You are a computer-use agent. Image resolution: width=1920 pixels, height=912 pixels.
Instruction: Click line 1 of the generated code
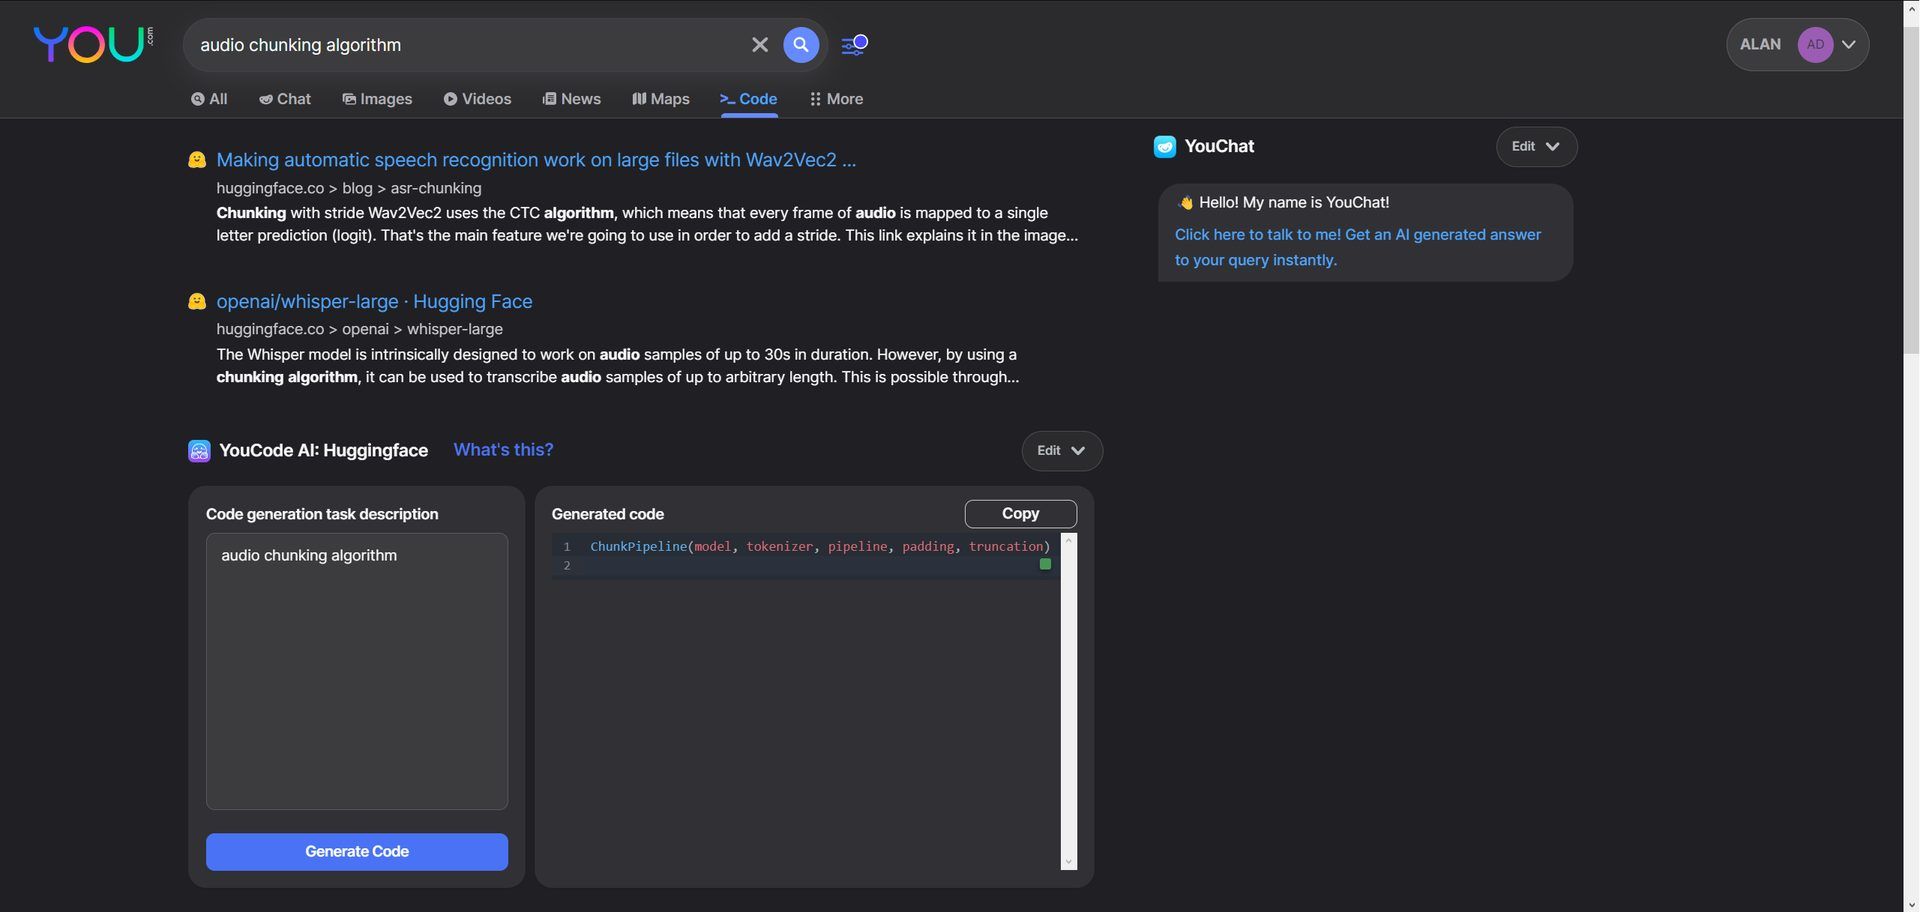click(819, 547)
